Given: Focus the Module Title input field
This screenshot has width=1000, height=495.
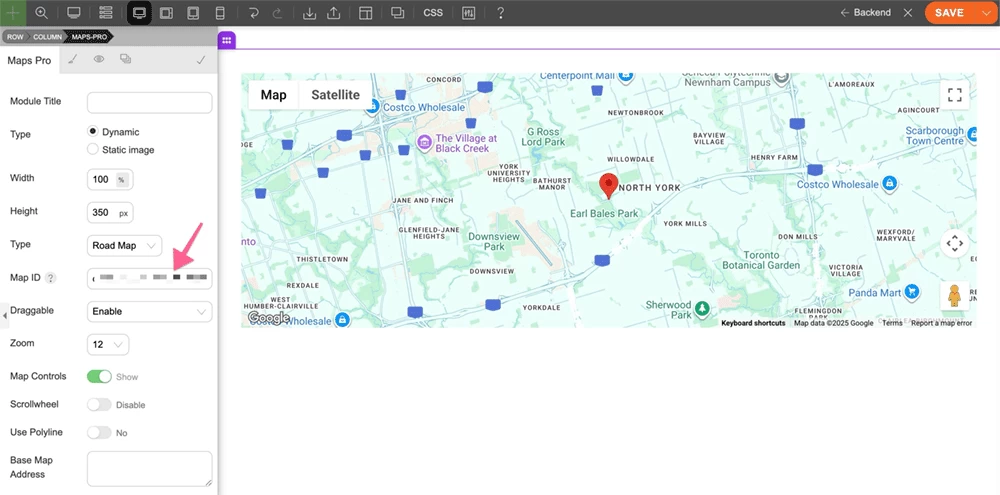Looking at the screenshot, I should tap(149, 102).
